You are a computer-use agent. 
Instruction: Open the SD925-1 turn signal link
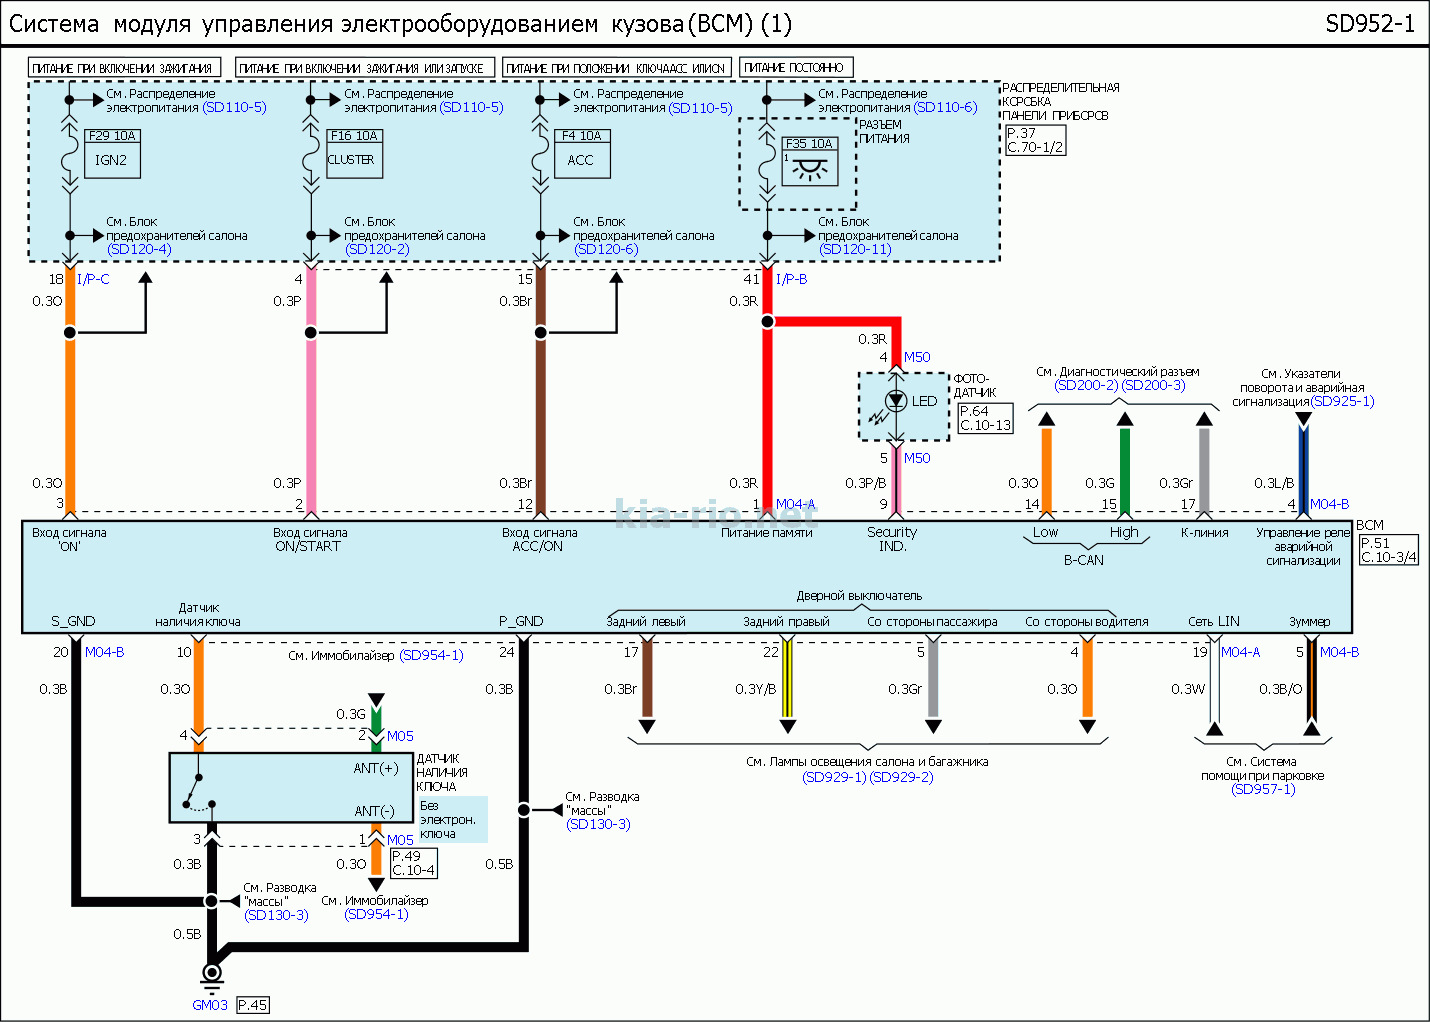1342,401
